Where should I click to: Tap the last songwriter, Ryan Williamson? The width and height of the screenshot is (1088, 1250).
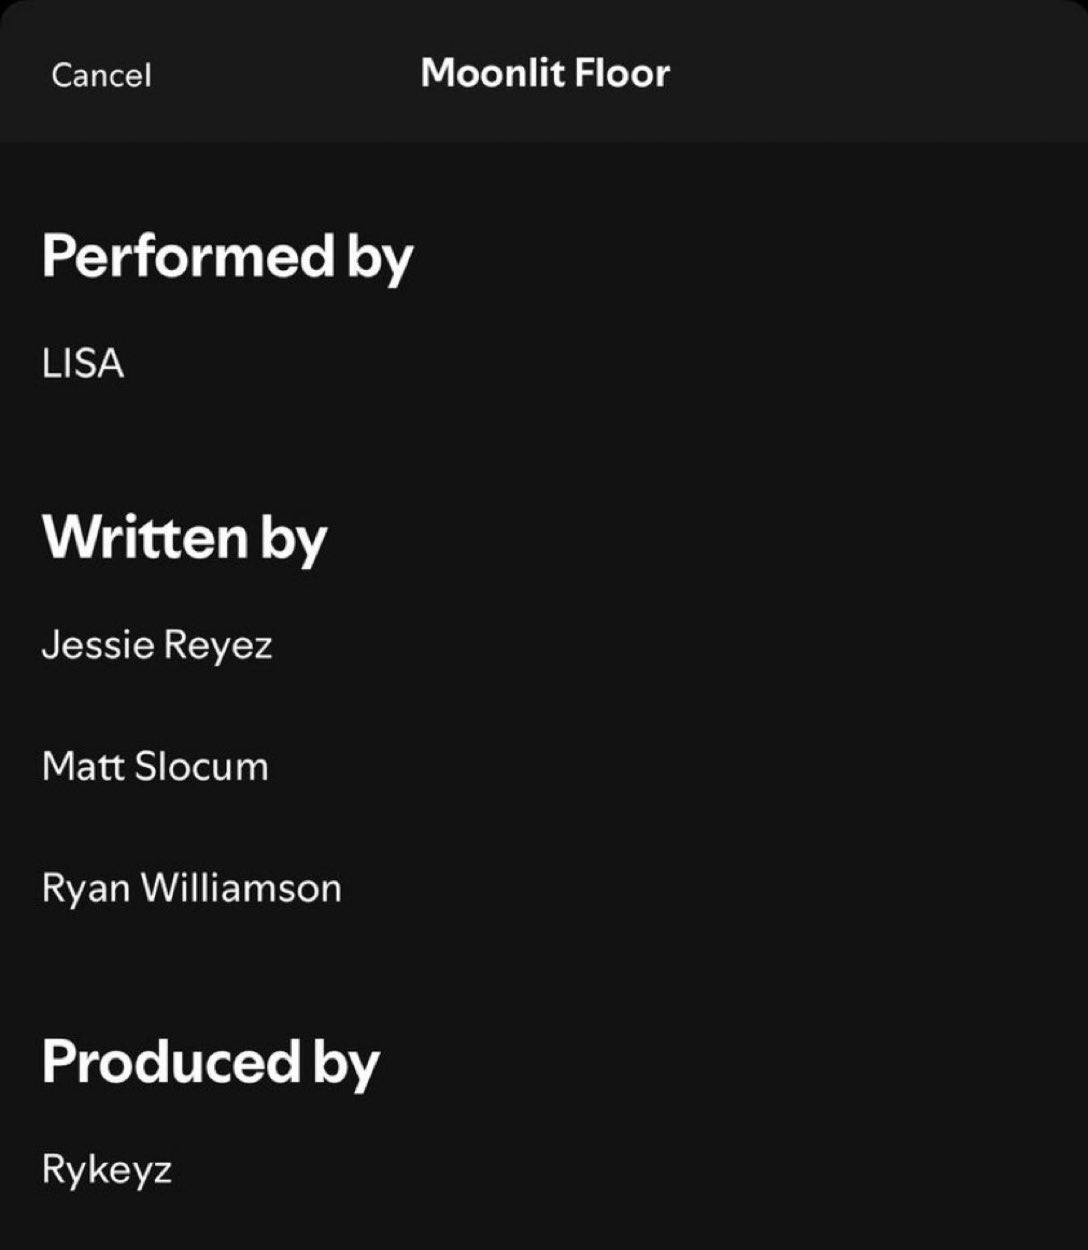click(192, 888)
